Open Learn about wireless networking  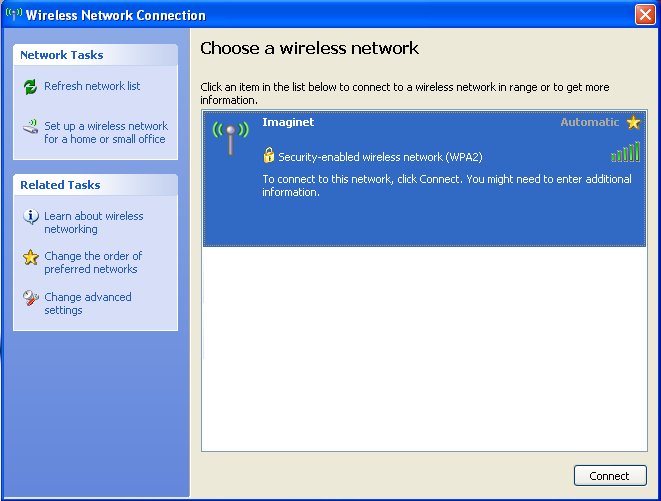(x=94, y=222)
